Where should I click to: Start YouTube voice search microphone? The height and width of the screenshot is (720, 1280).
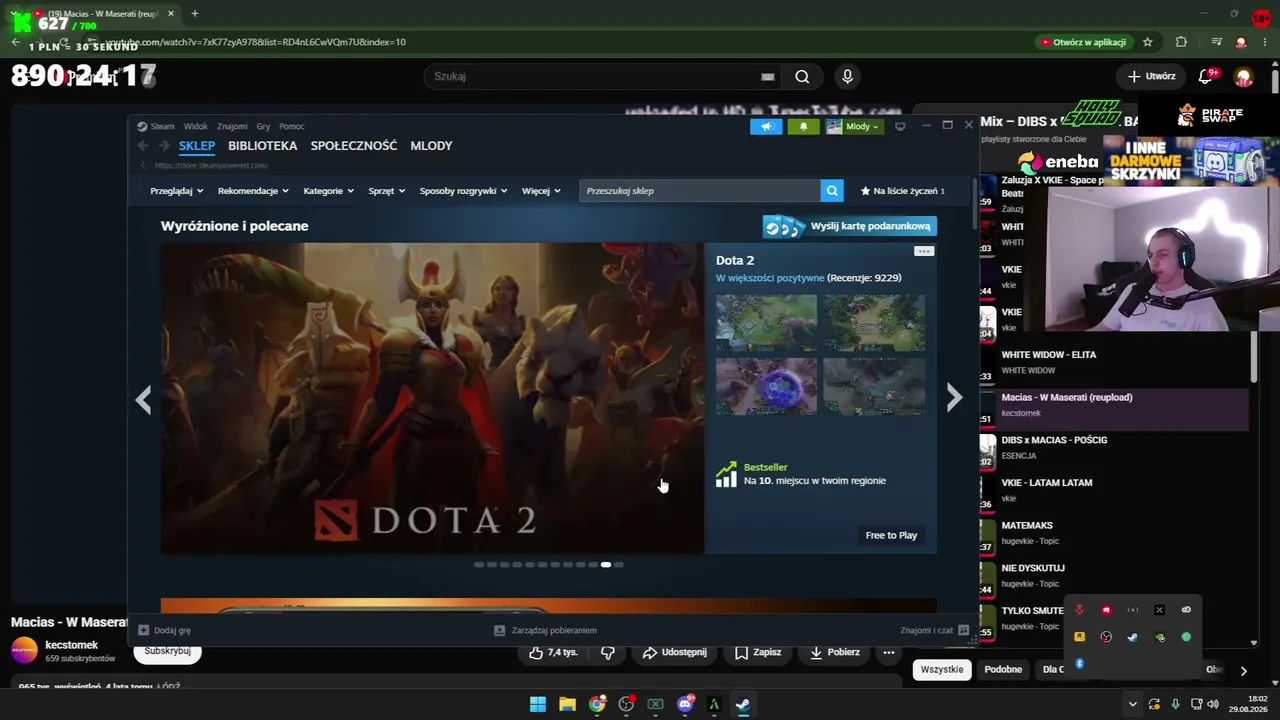[847, 77]
